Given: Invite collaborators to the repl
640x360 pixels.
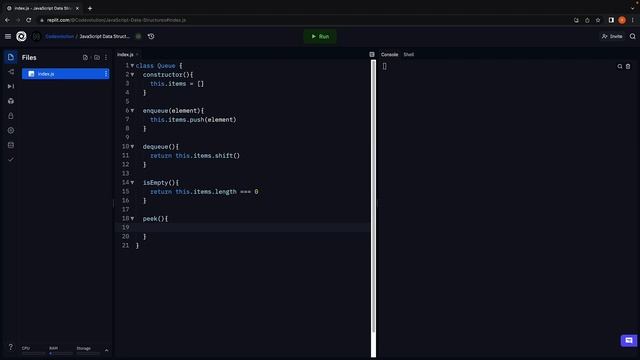Looking at the screenshot, I should [612, 36].
